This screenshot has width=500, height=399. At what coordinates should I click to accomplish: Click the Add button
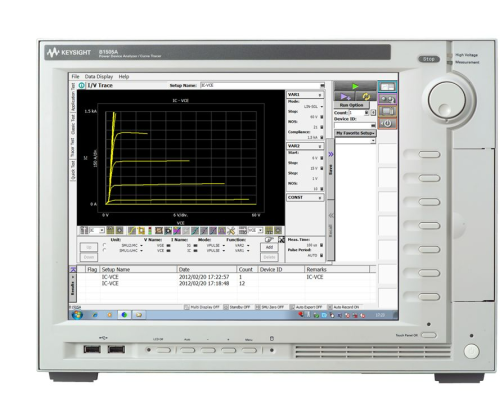click(269, 247)
